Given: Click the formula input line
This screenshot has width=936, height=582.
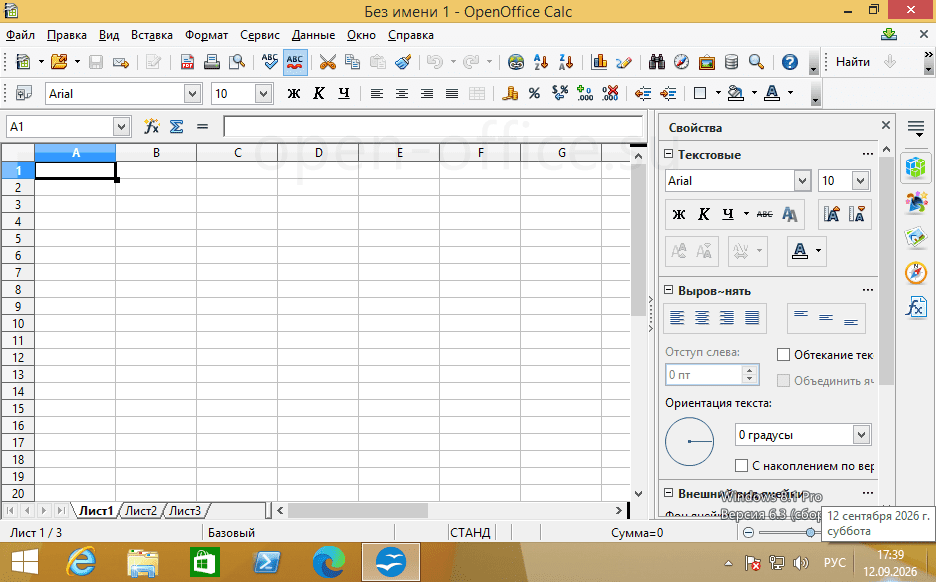Looking at the screenshot, I should [433, 127].
